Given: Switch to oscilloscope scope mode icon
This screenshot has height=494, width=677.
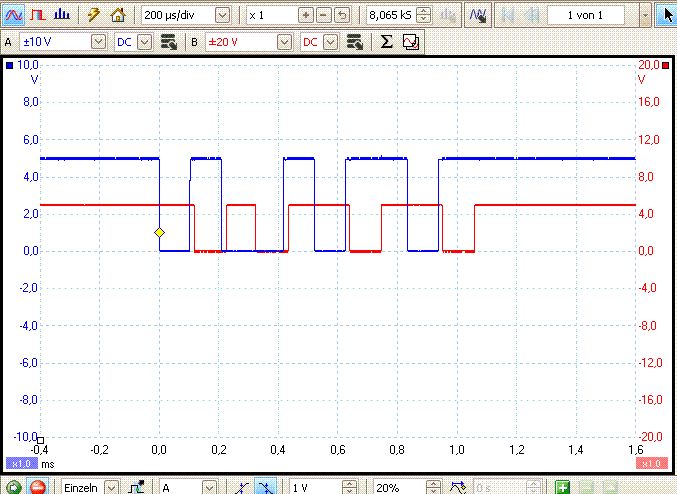Looking at the screenshot, I should click(13, 15).
